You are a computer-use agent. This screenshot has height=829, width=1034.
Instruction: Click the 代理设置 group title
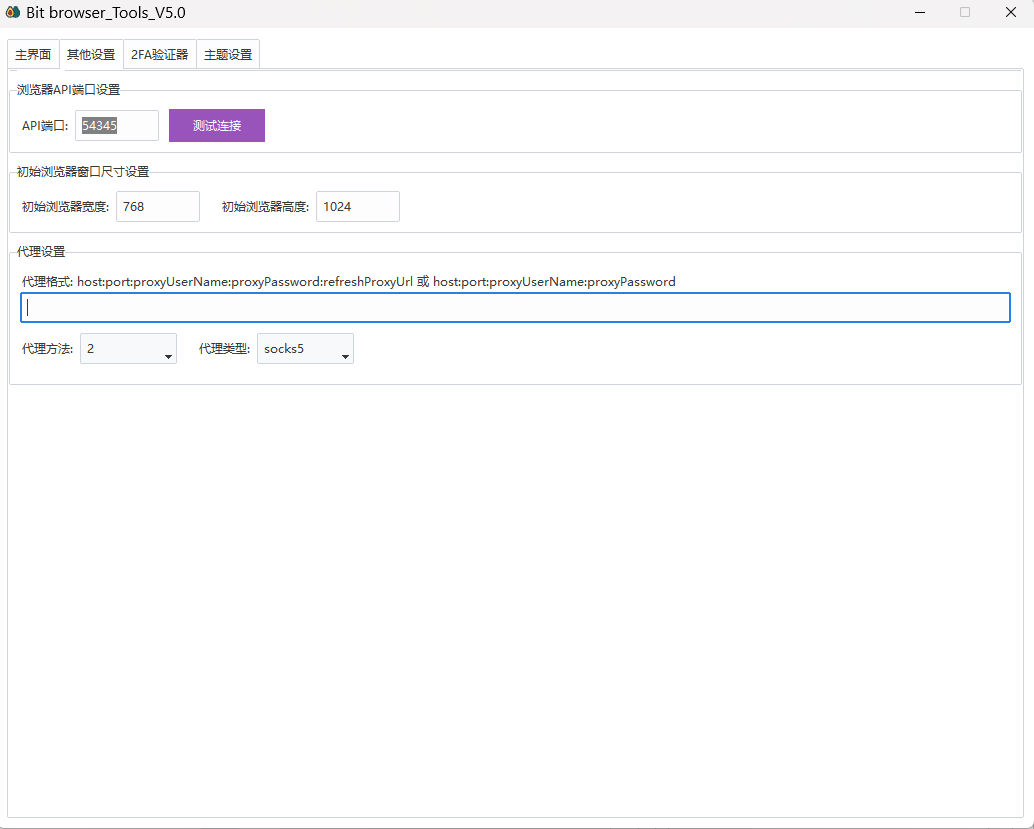pos(41,251)
